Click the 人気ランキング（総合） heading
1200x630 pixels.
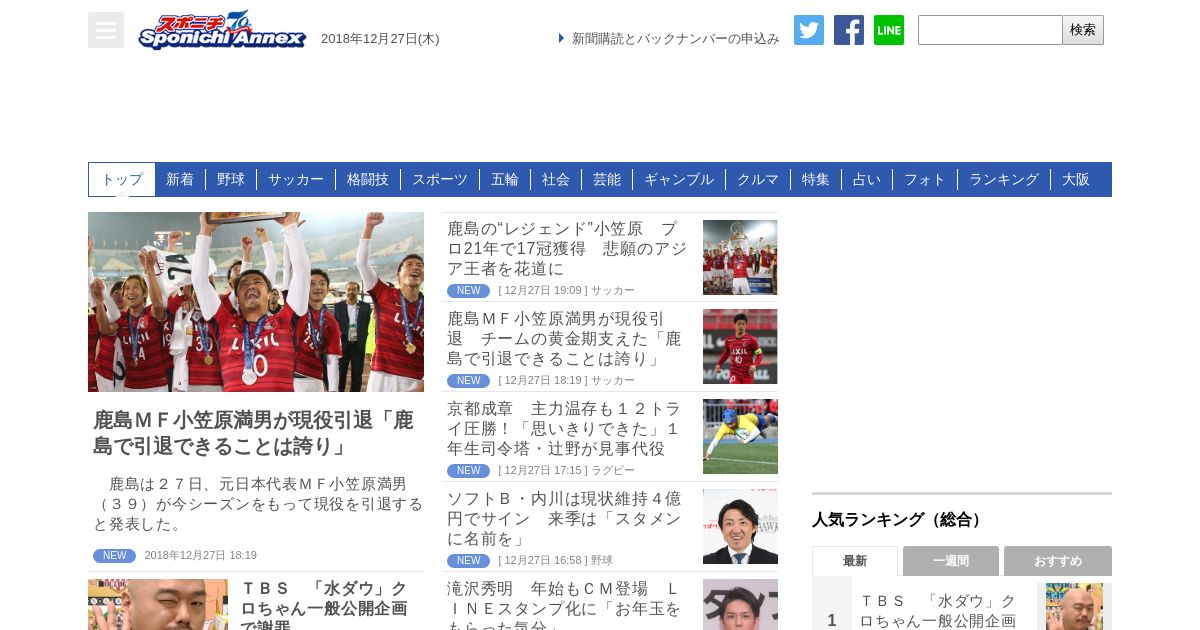899,520
